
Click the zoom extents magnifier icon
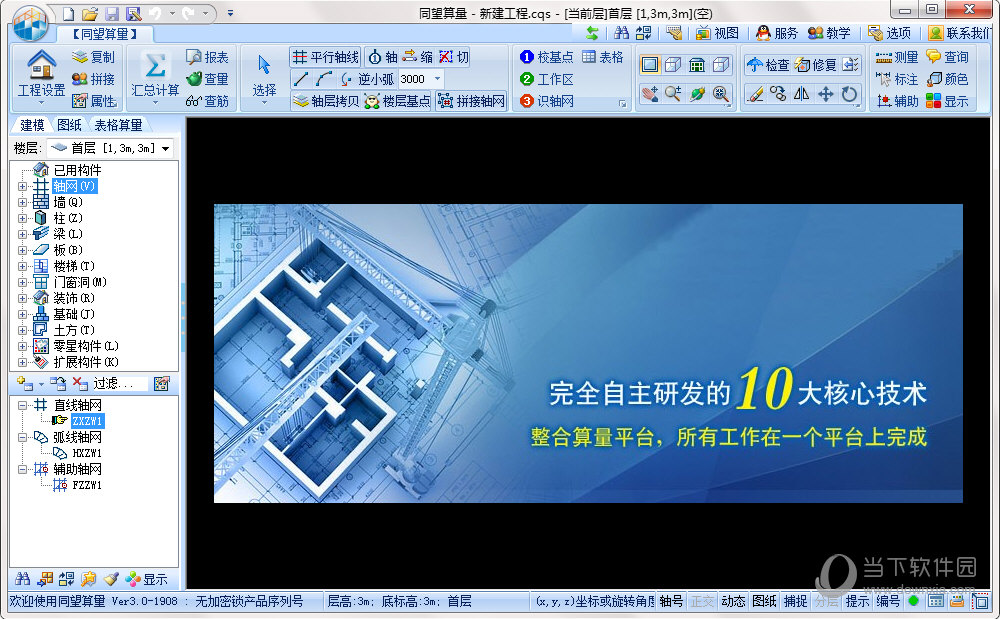pos(721,94)
